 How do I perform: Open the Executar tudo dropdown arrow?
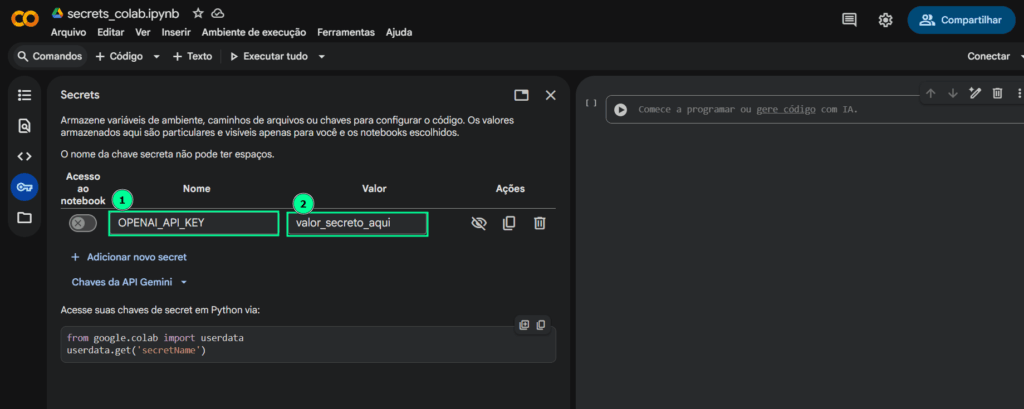click(x=321, y=57)
